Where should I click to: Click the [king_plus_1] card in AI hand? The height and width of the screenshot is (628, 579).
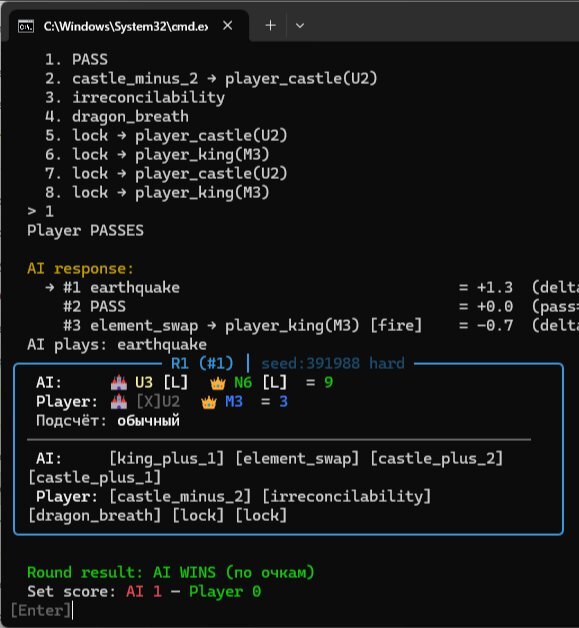pyautogui.click(x=167, y=458)
